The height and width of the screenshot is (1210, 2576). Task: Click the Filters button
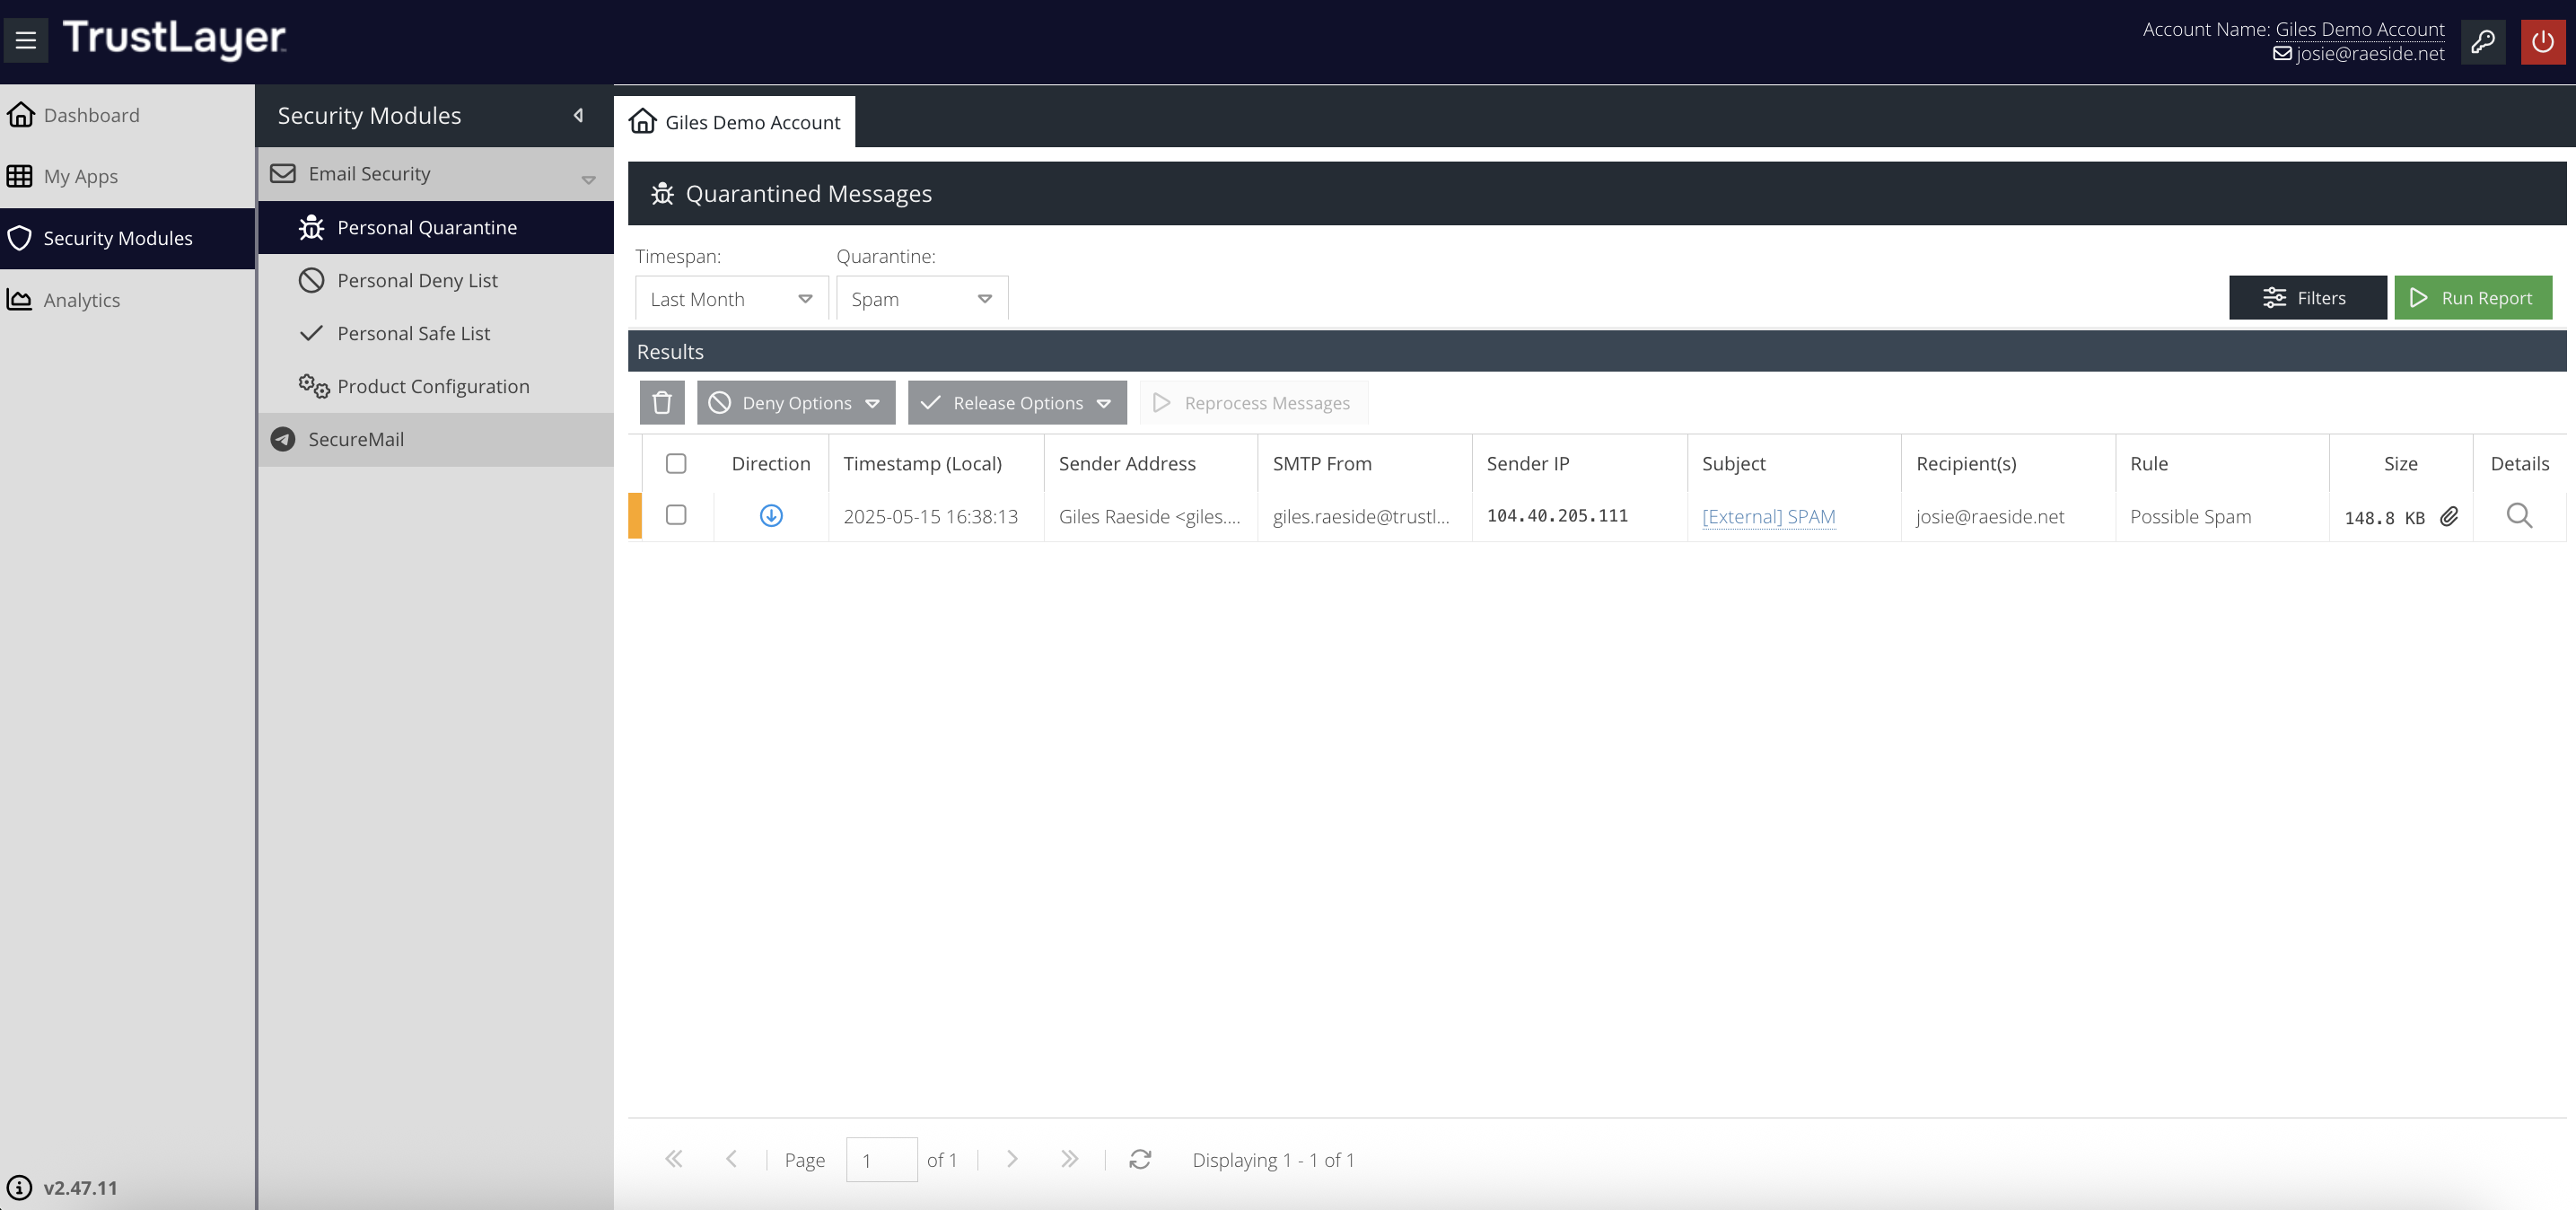coord(2307,298)
